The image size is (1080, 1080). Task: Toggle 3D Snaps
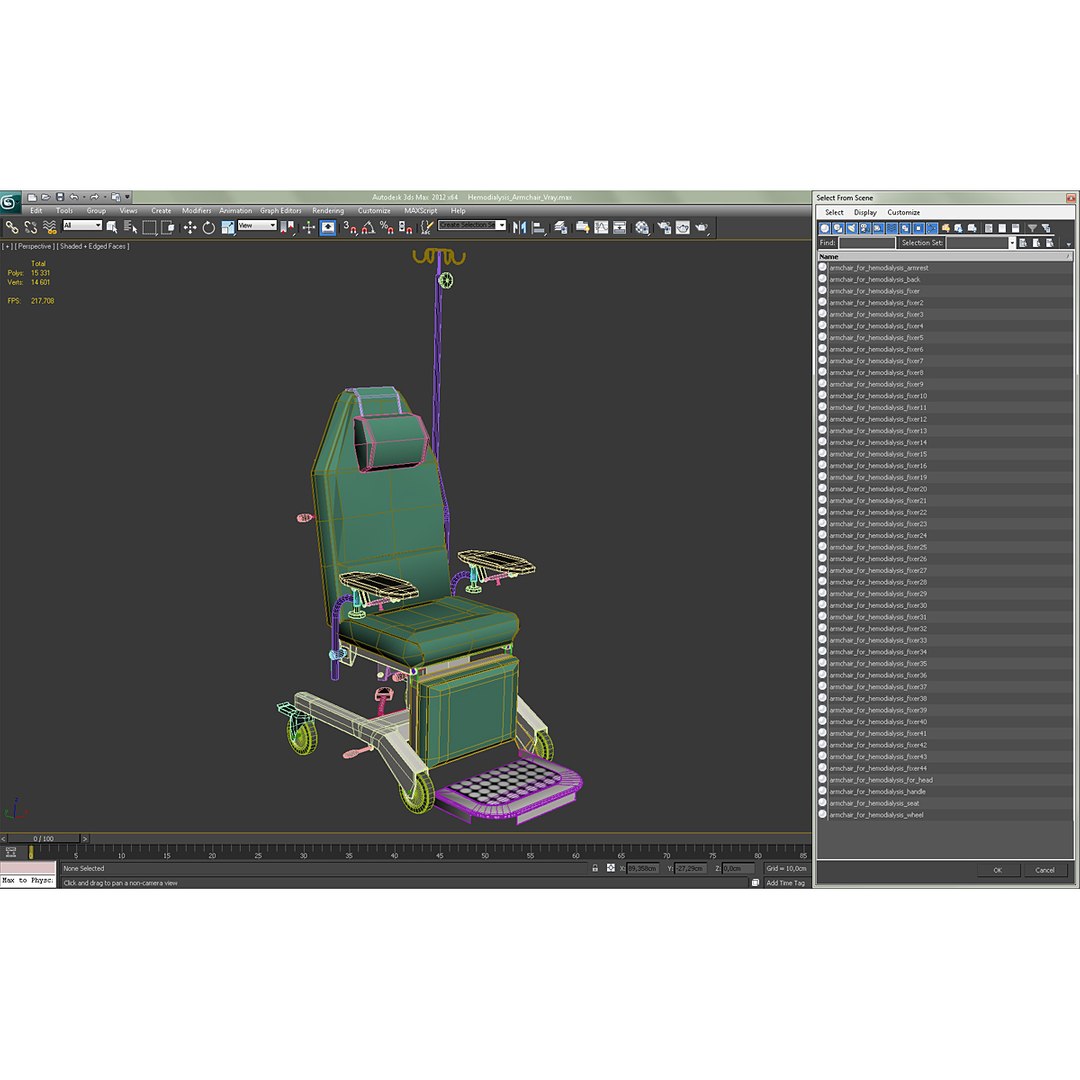(x=350, y=227)
